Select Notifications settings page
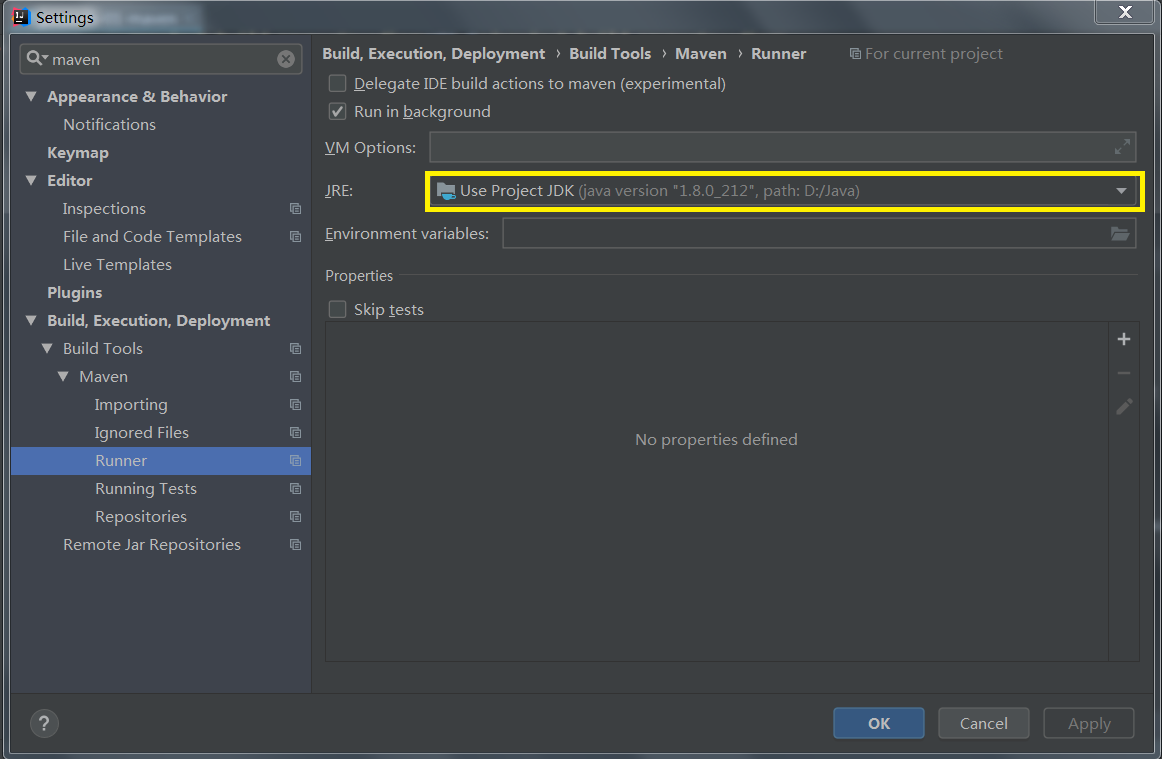Viewport: 1162px width, 759px height. pos(110,125)
